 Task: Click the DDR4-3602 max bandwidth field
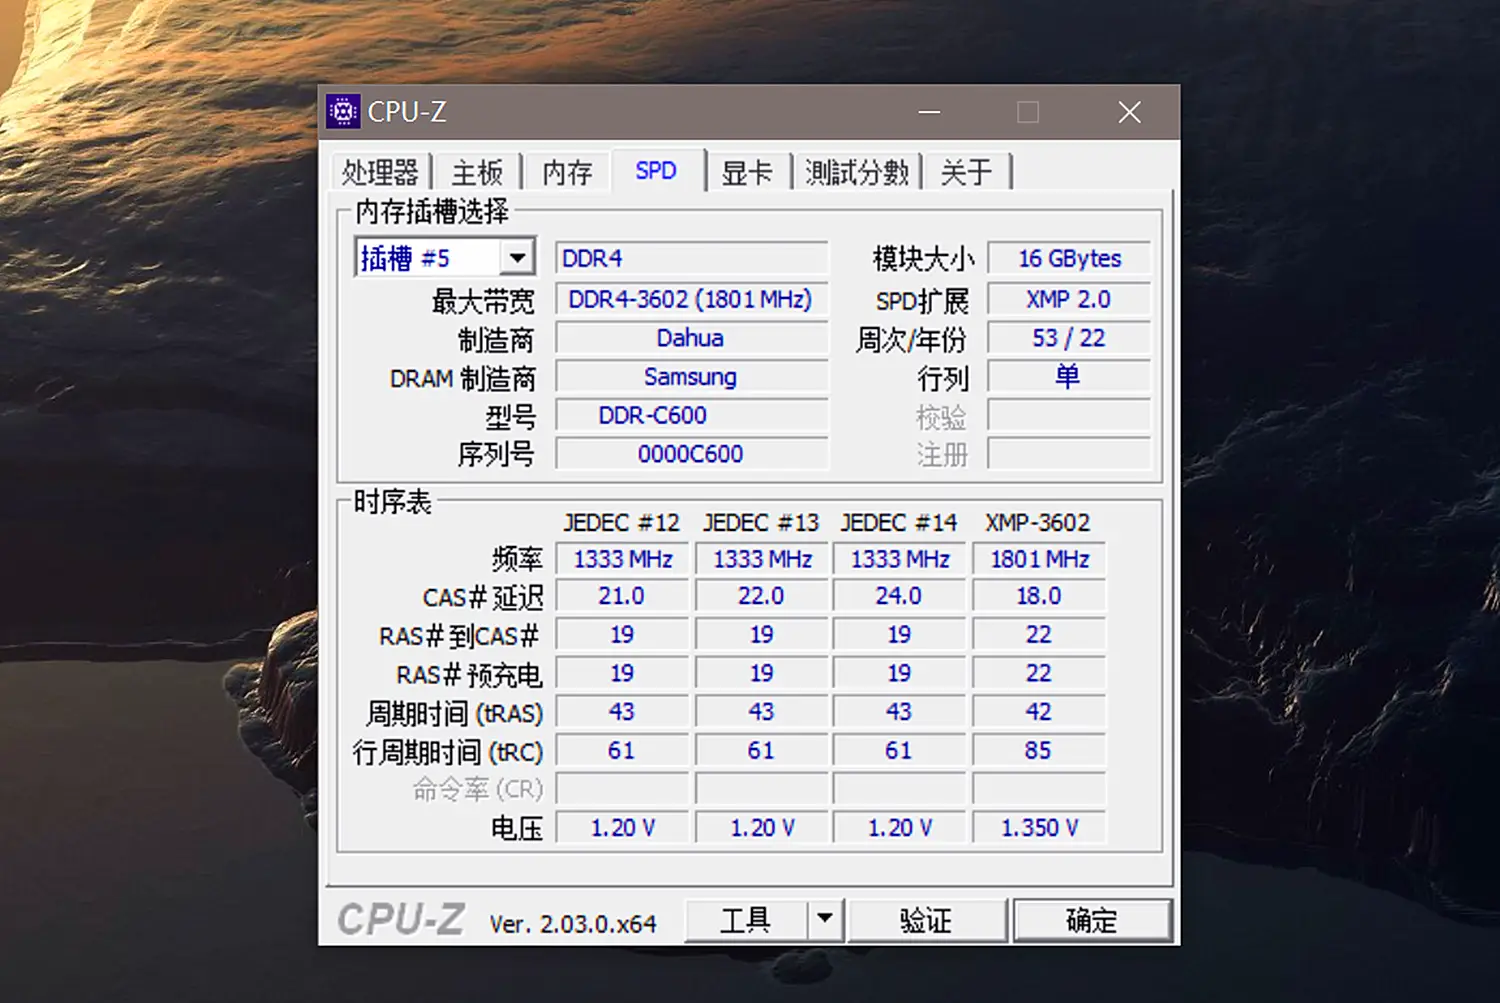(691, 299)
